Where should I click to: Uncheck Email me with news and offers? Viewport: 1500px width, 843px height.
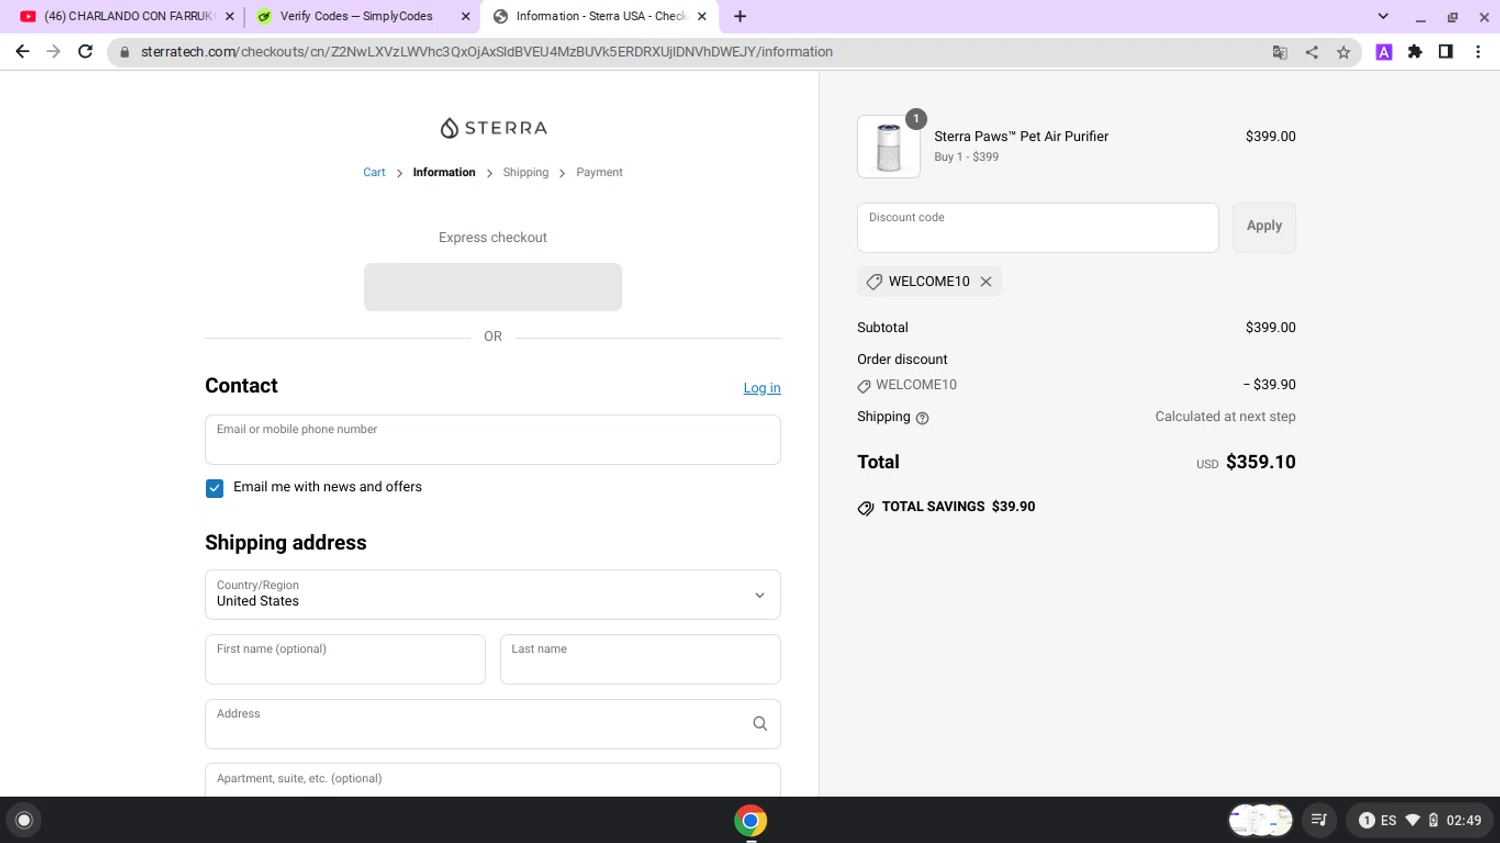pyautogui.click(x=214, y=488)
